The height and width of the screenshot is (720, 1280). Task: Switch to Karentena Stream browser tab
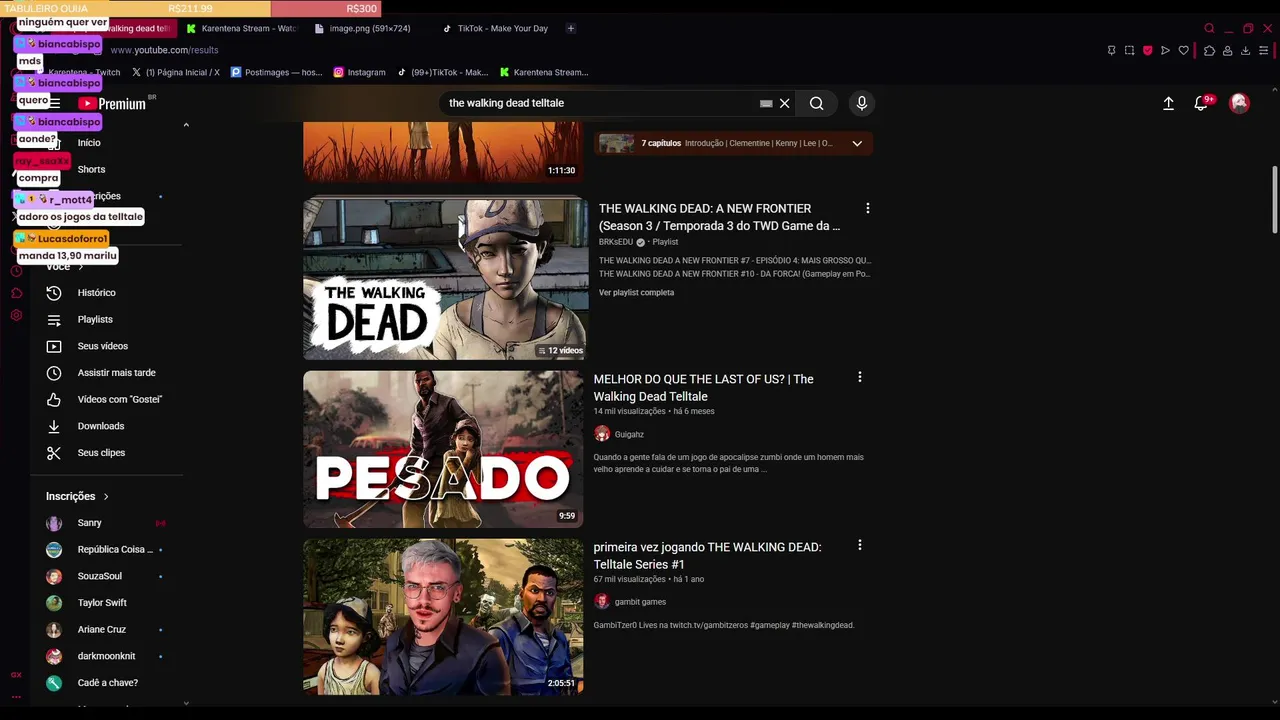241,28
